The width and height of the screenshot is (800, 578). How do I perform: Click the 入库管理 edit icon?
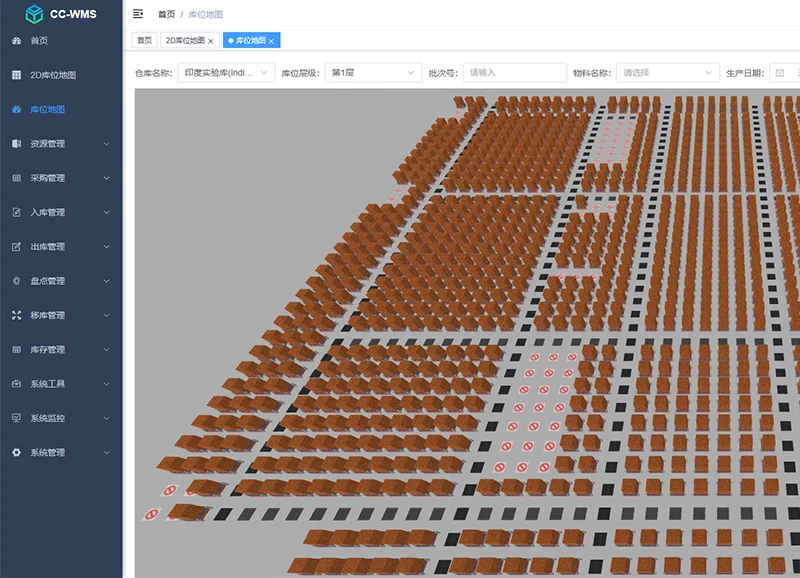click(x=16, y=212)
